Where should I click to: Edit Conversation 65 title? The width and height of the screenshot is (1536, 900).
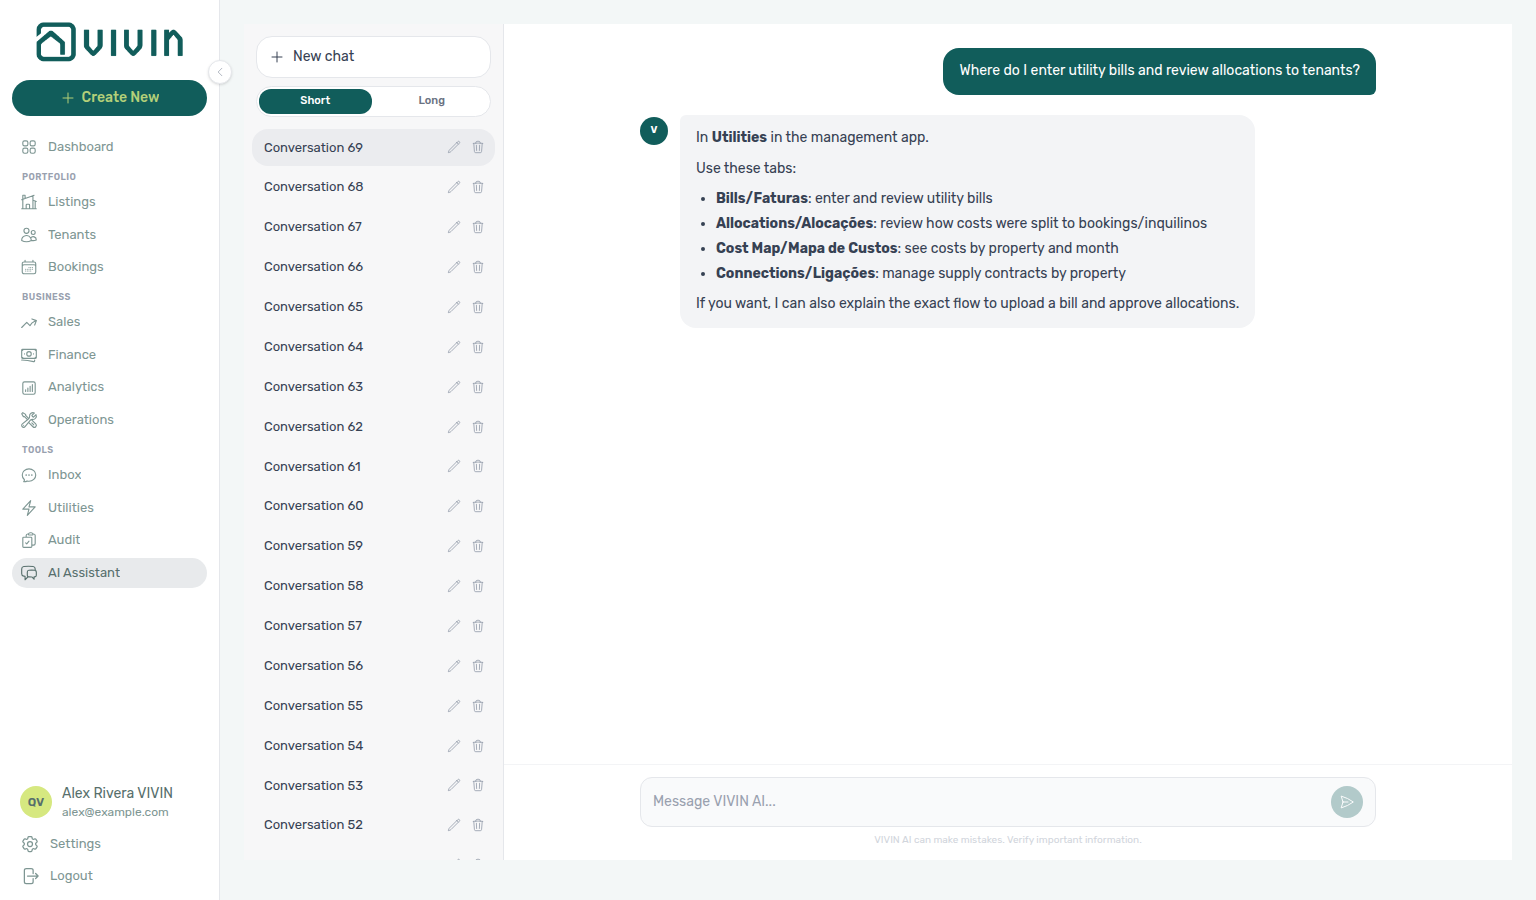454,307
